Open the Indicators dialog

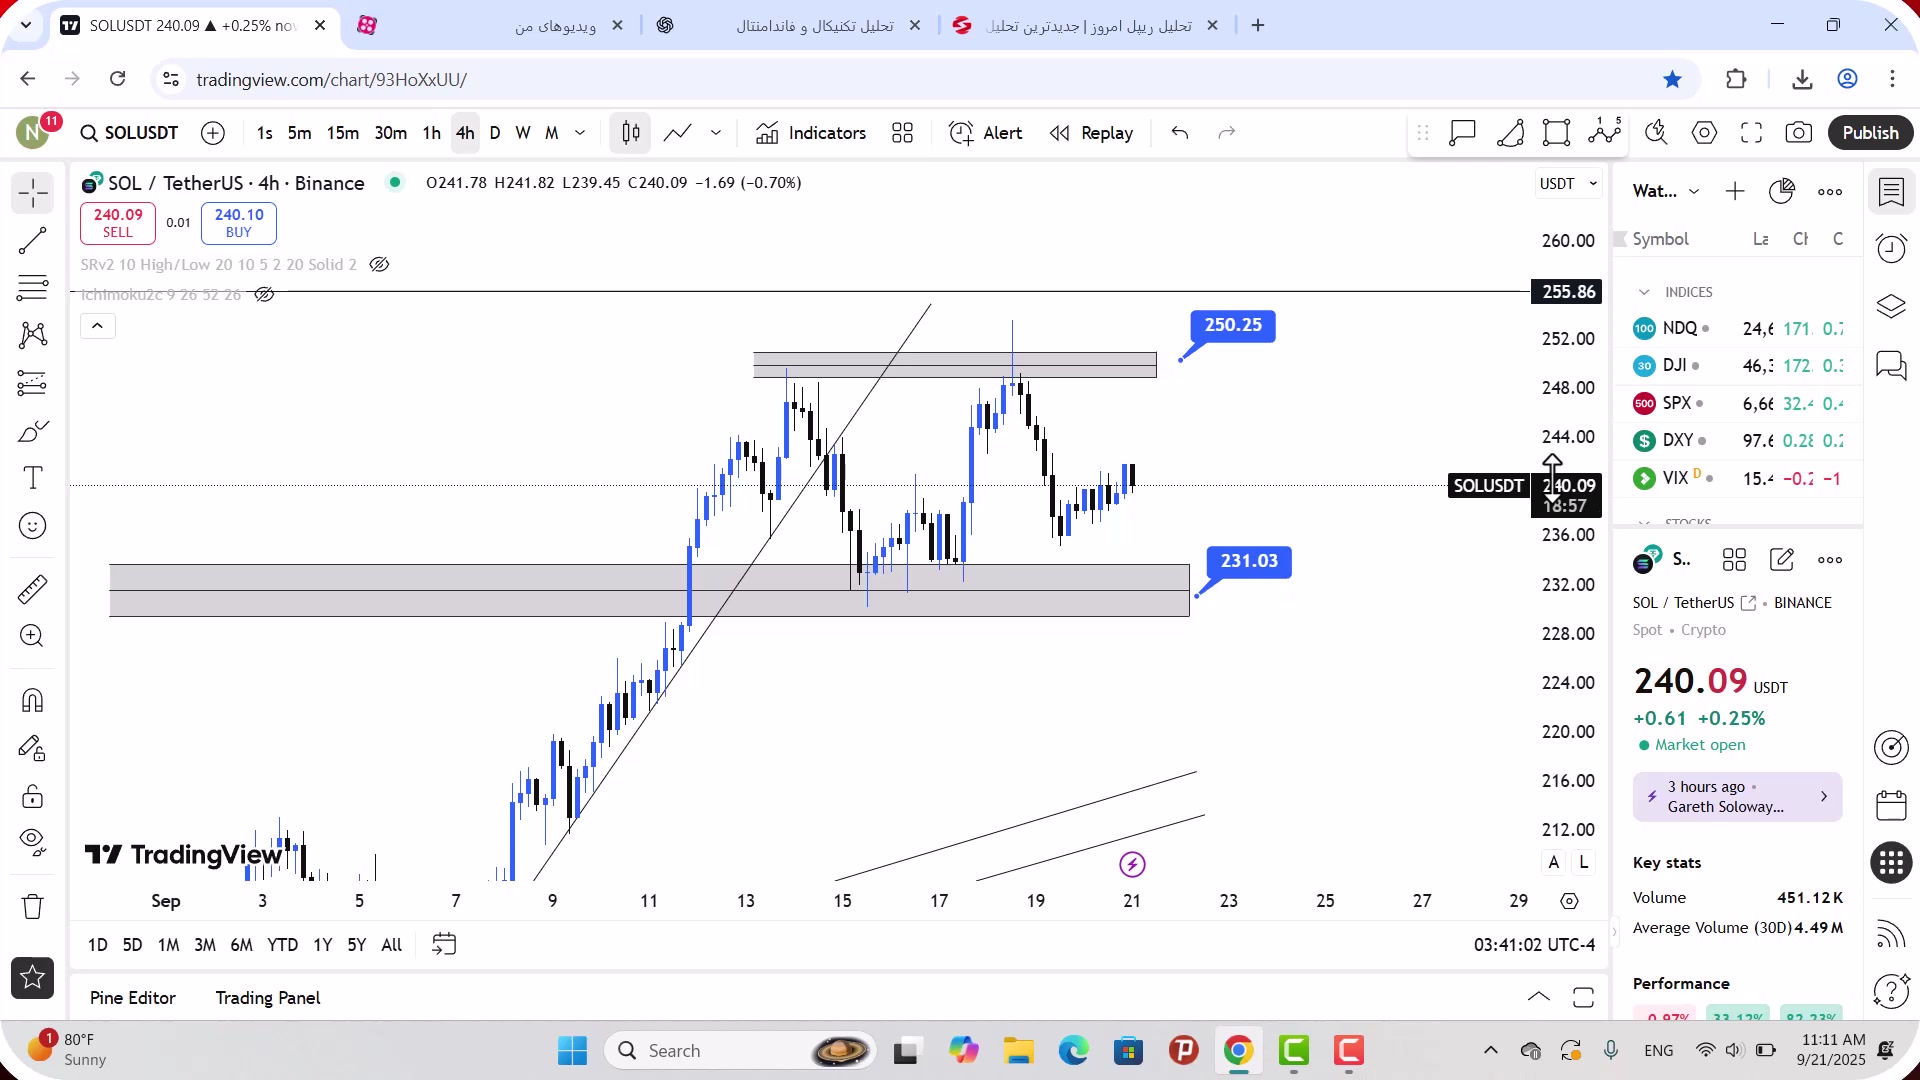811,133
